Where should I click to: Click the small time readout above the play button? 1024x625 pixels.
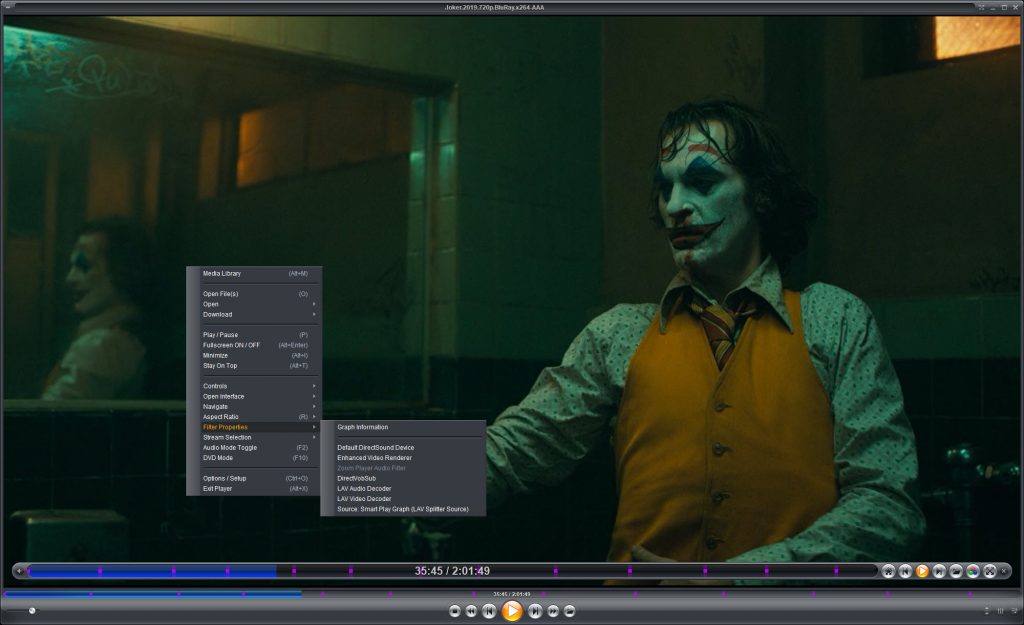[511, 594]
